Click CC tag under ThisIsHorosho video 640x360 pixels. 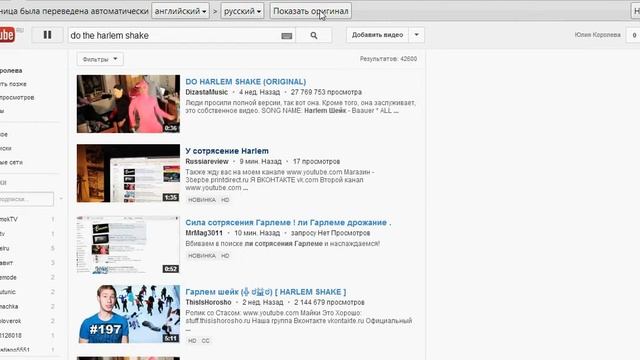pyautogui.click(x=205, y=341)
